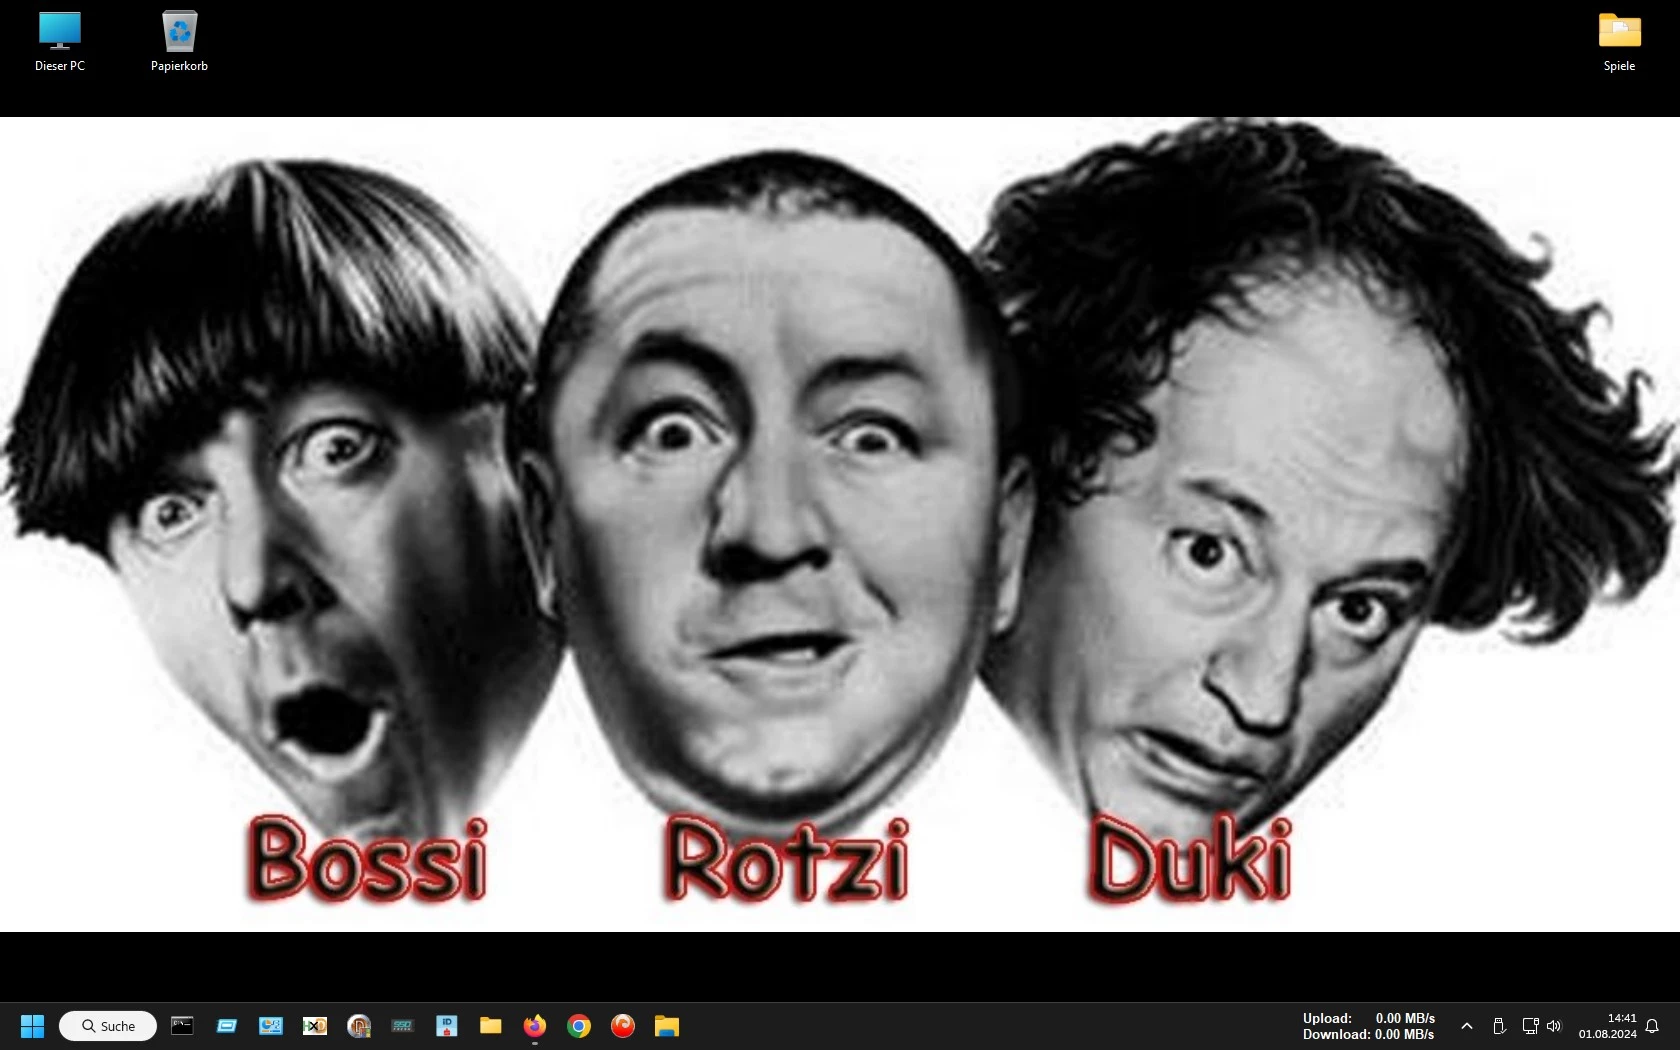Open the Dieser PC desktop icon
The image size is (1680, 1050).
pyautogui.click(x=60, y=42)
